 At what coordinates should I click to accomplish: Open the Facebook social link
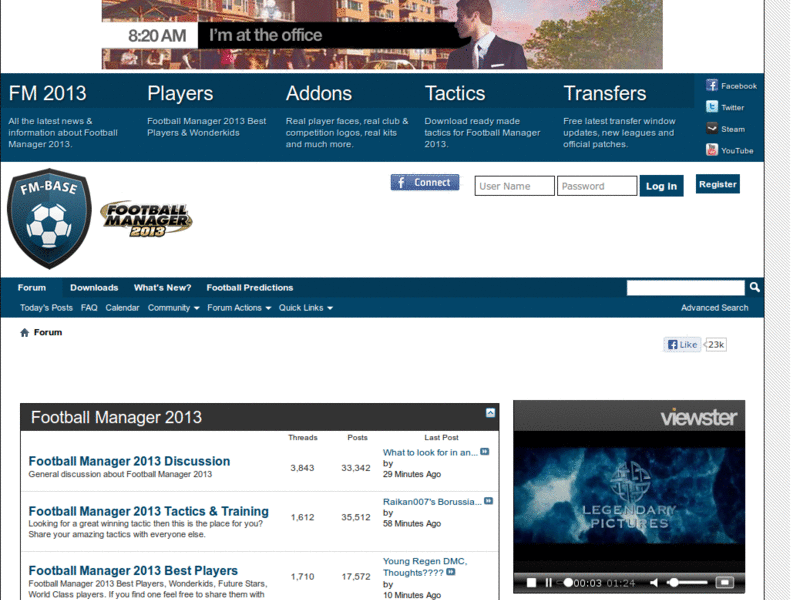click(x=731, y=85)
